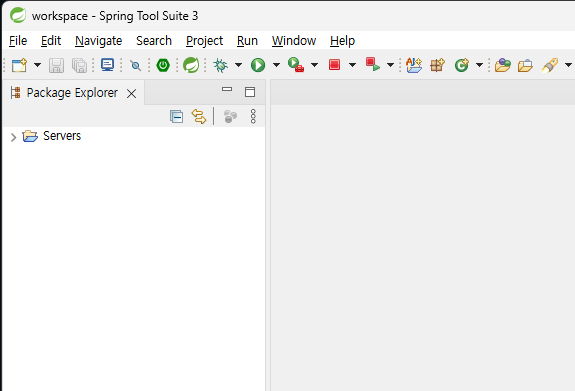The height and width of the screenshot is (391, 575).
Task: Open the Debug configurations dropdown arrow
Action: point(238,65)
